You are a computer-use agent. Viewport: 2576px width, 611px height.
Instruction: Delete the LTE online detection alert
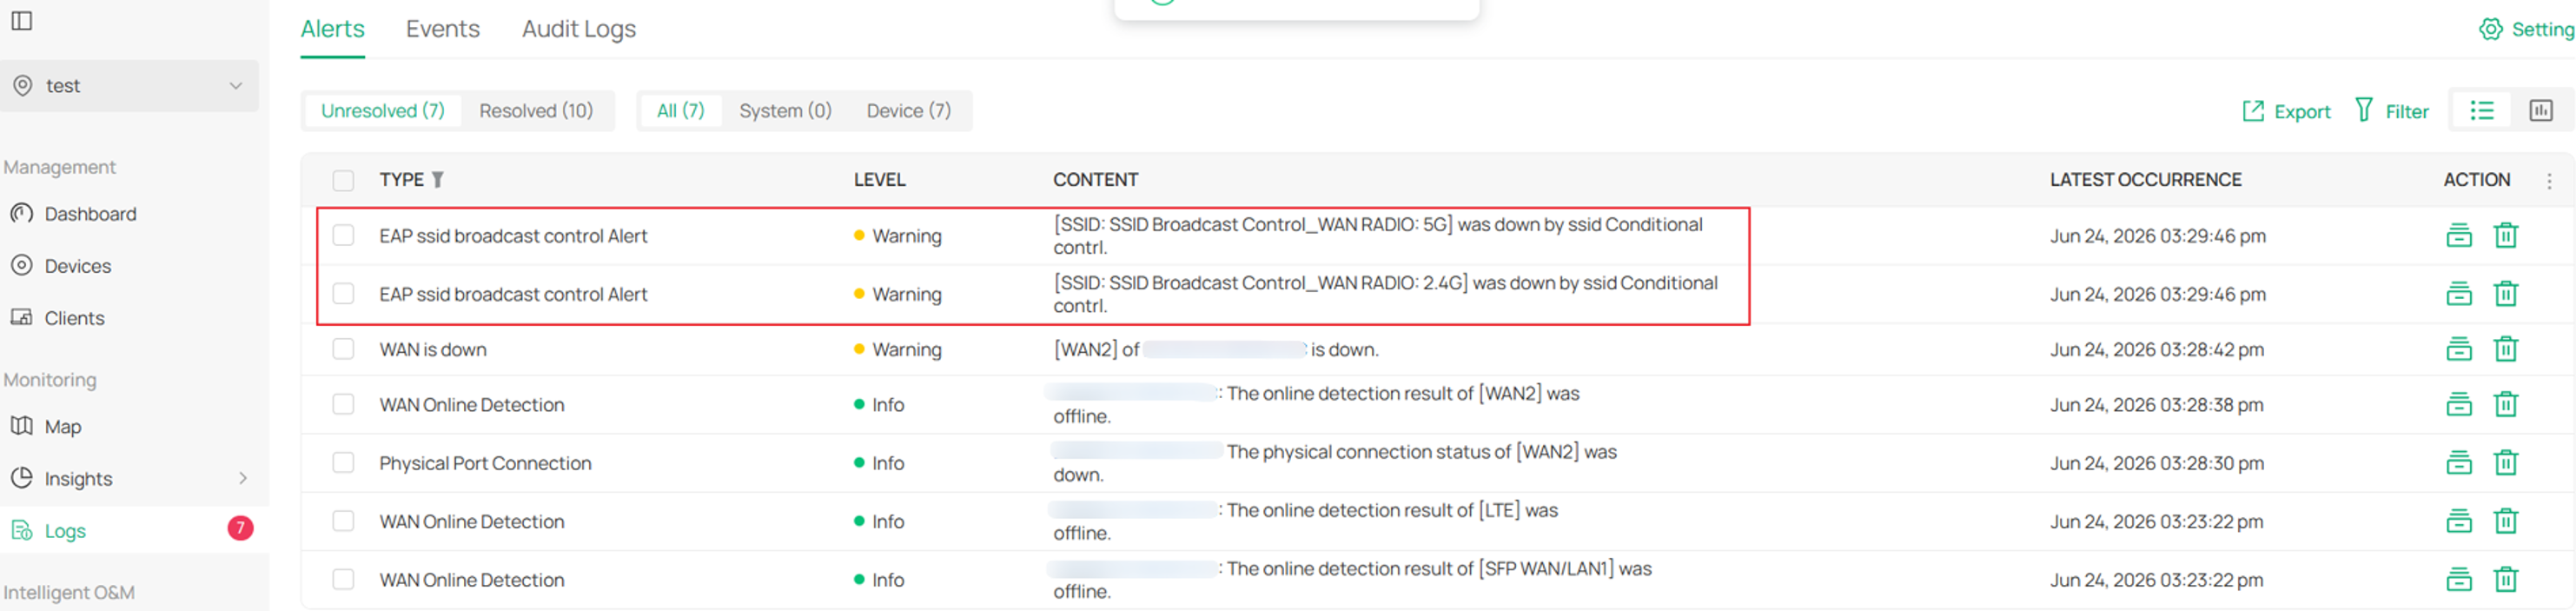2506,521
